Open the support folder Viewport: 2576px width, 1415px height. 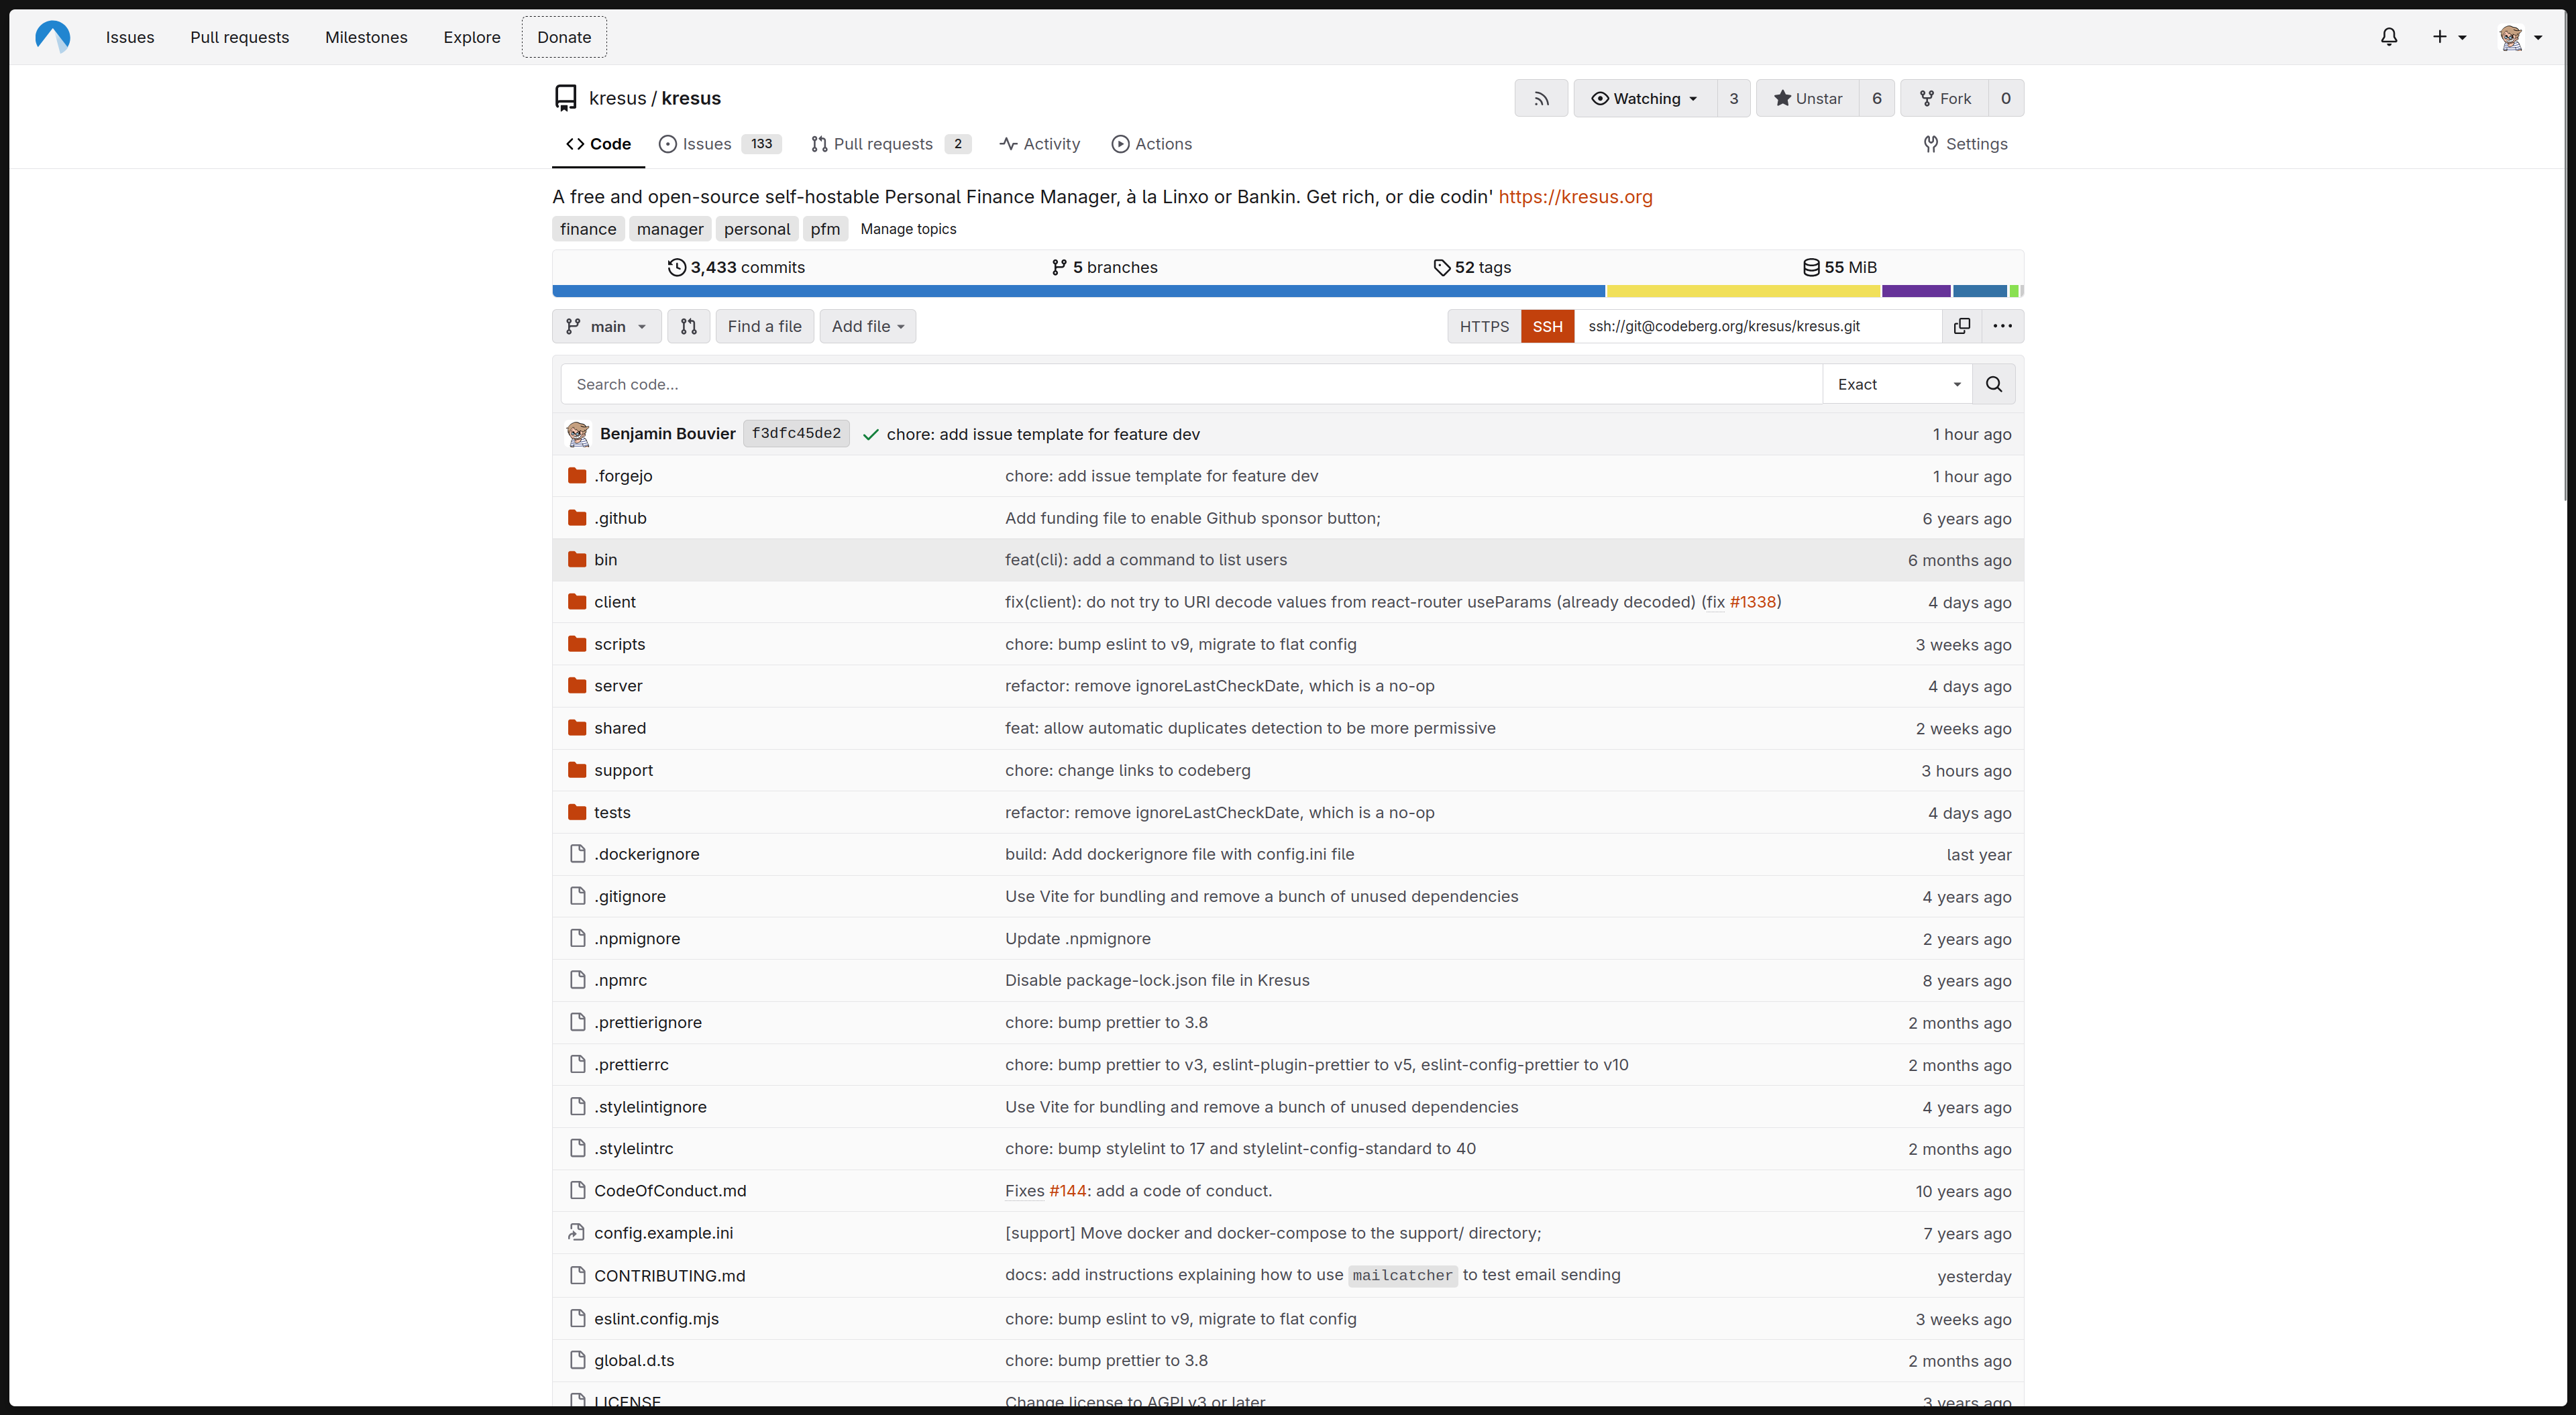click(623, 770)
